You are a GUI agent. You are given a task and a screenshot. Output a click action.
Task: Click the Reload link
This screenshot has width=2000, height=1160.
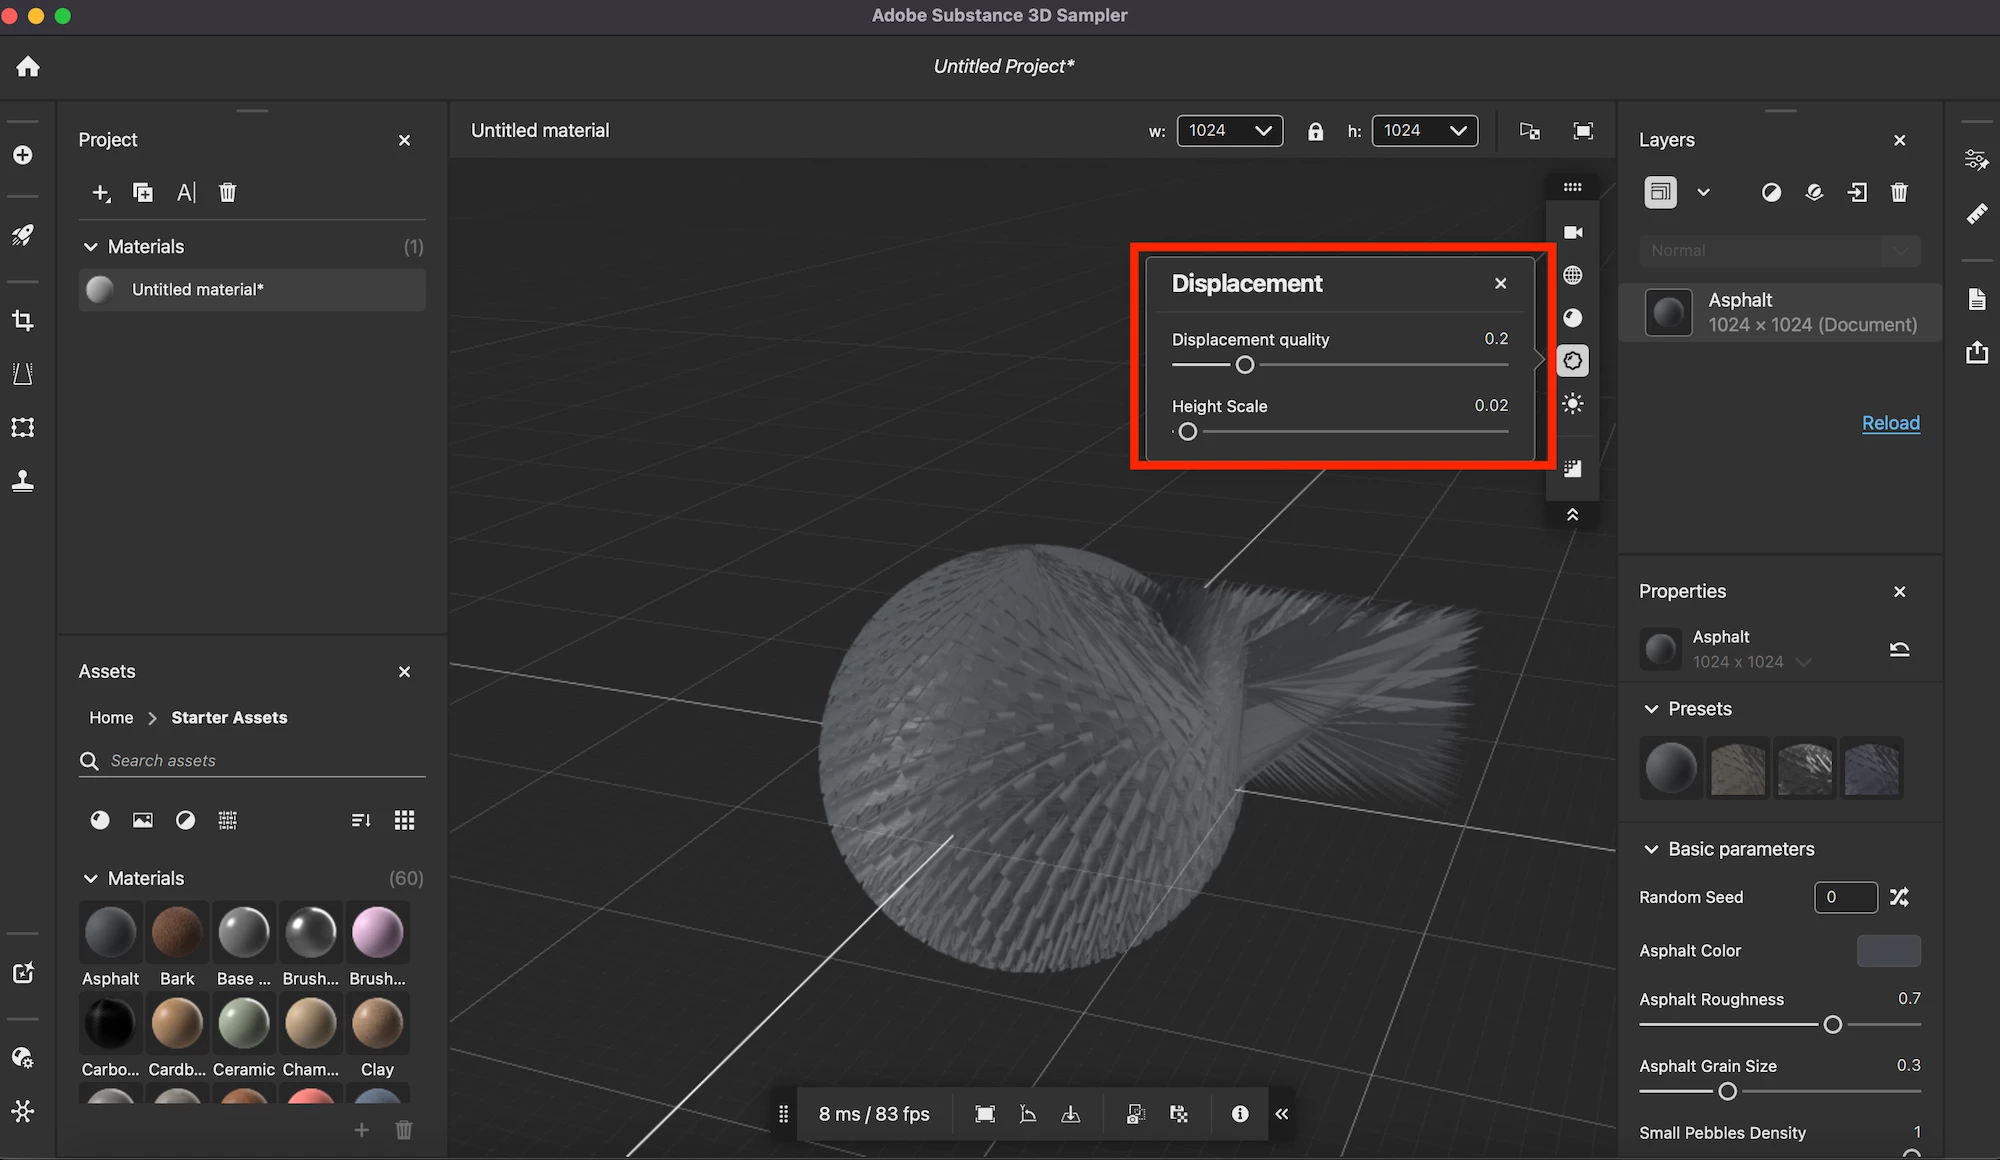1890,423
